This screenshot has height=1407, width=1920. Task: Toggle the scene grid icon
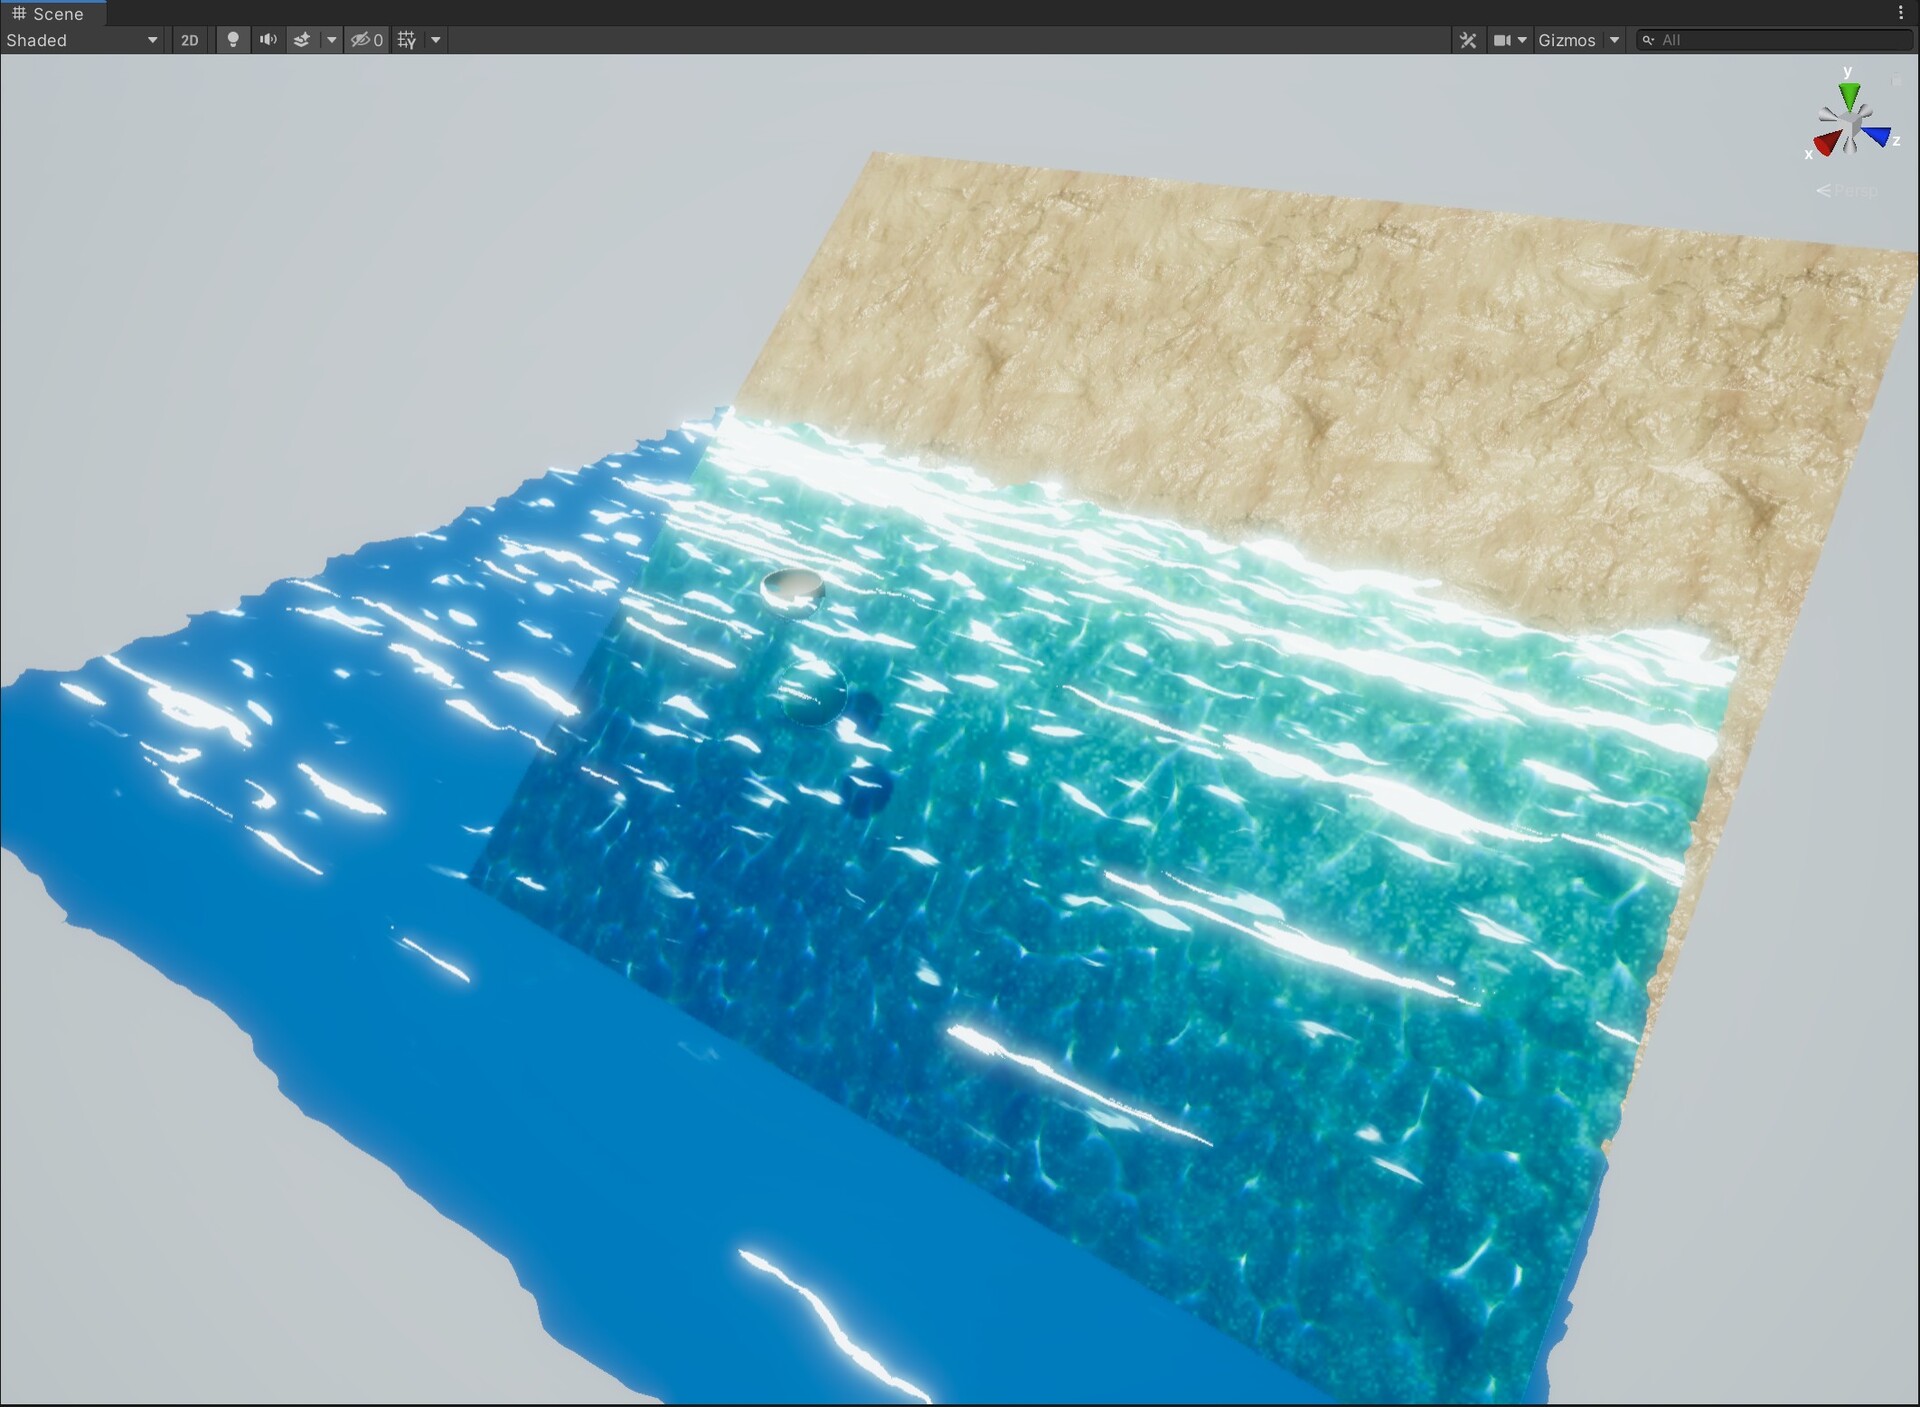[407, 40]
